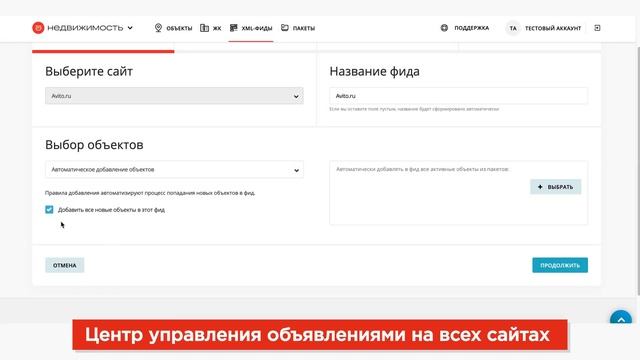Image resolution: width=640 pixels, height=360 pixels.
Task: Click the Отмена button
Action: click(64, 265)
